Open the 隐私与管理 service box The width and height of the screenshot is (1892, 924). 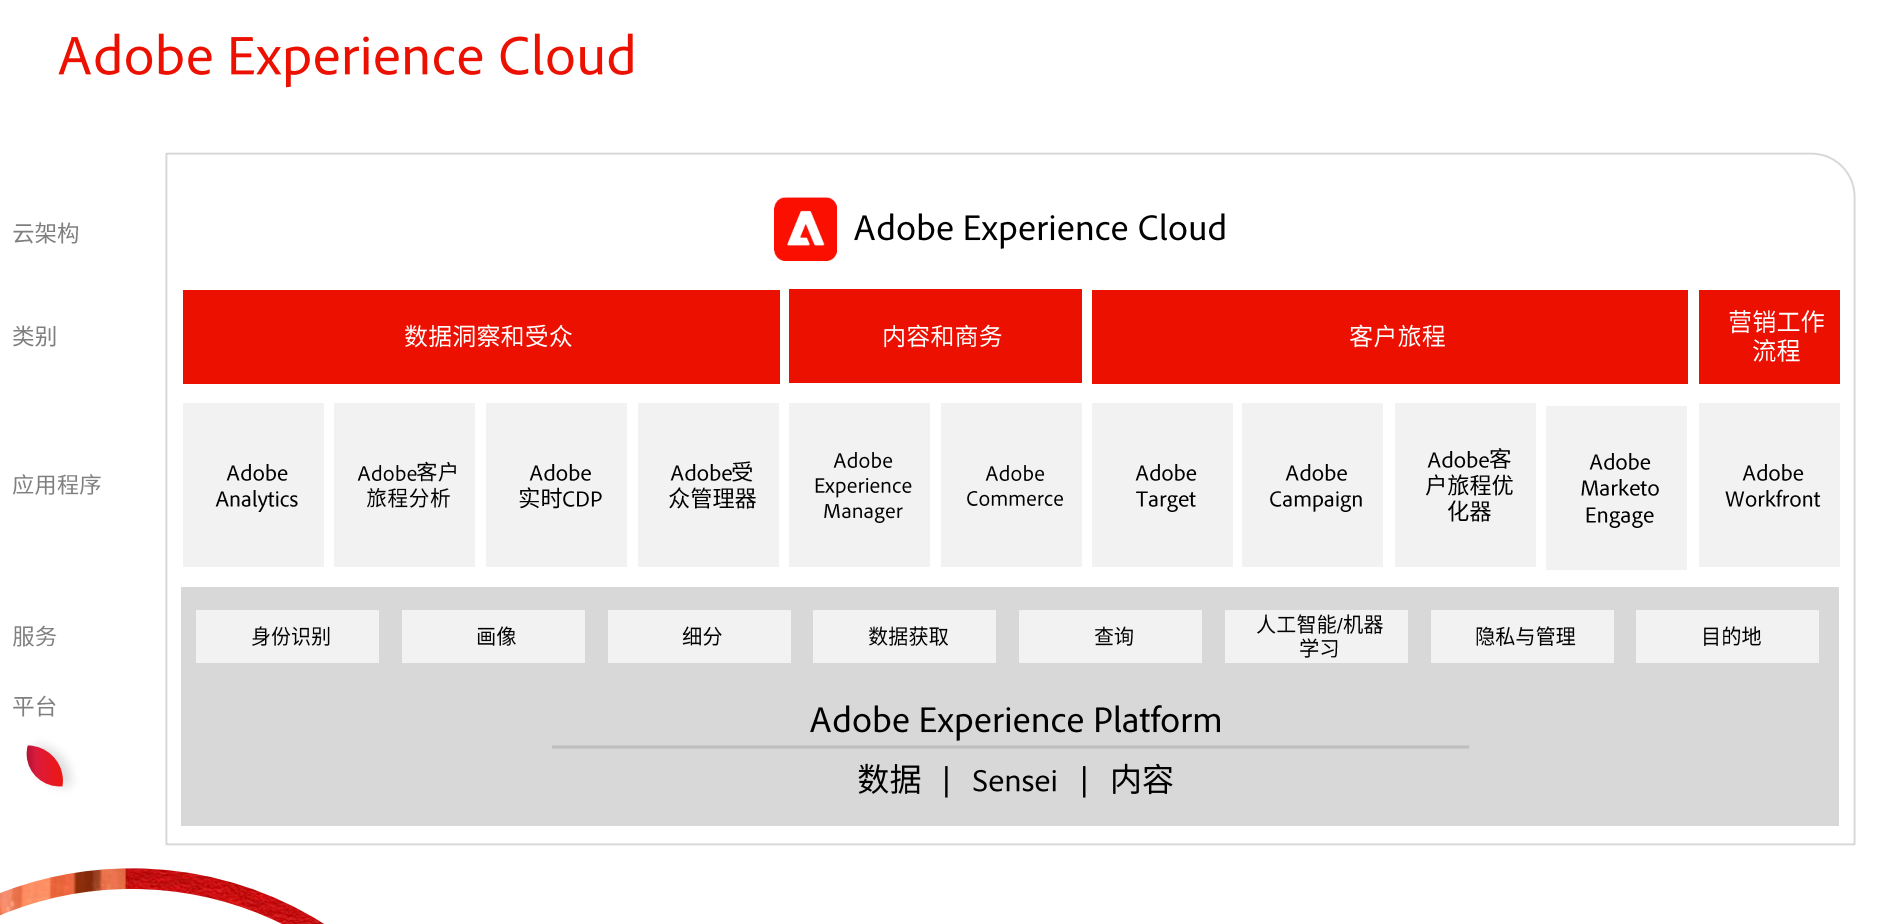(x=1522, y=637)
